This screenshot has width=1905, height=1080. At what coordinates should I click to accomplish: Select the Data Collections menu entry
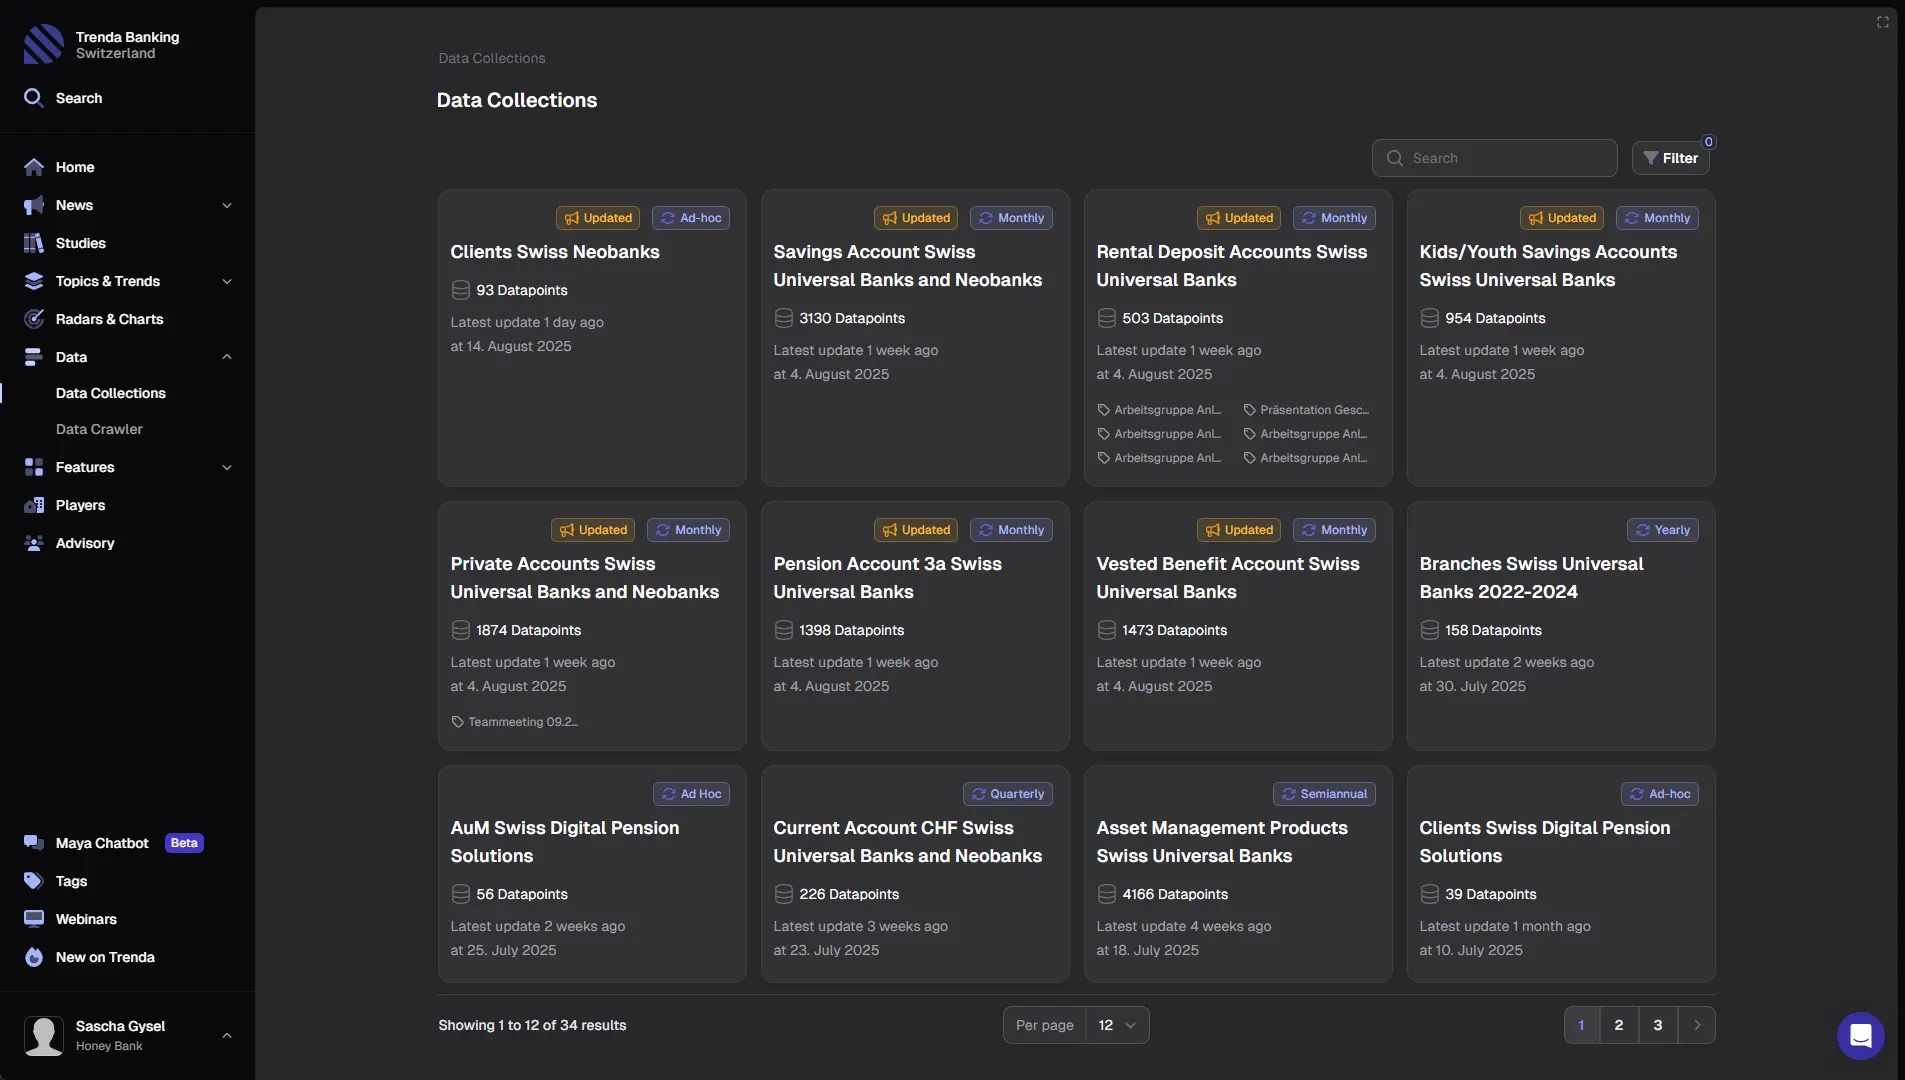(x=110, y=393)
